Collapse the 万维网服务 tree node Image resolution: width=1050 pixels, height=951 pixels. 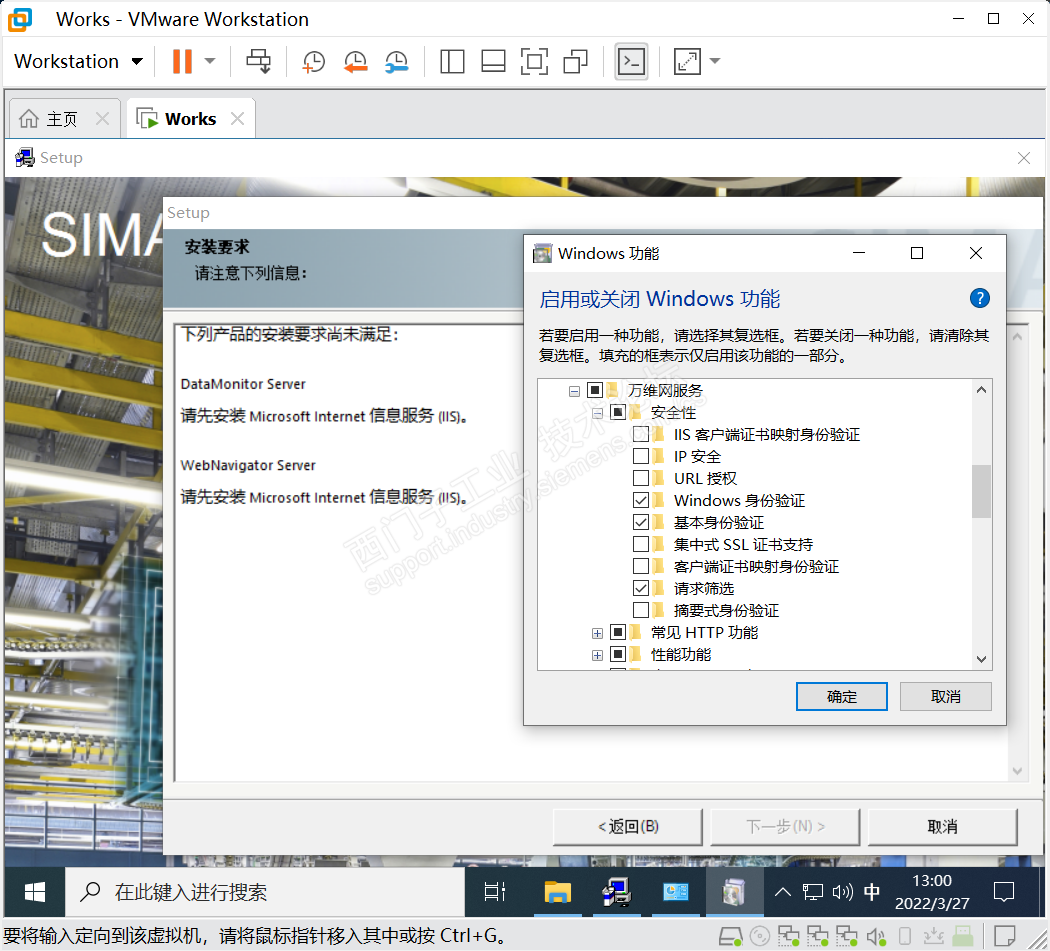pos(574,390)
